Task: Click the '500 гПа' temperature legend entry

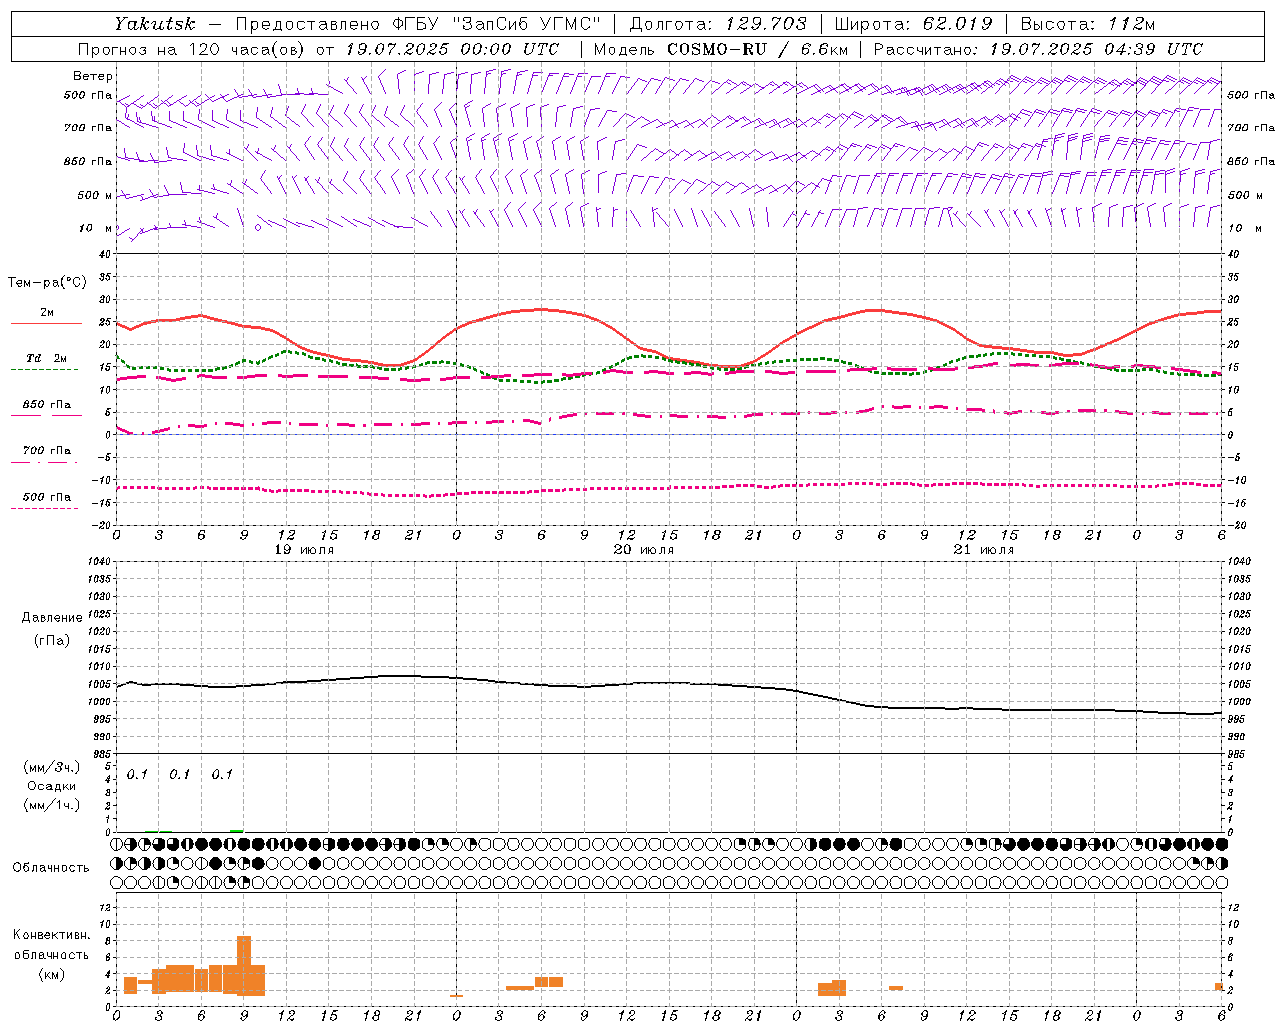Action: coord(47,496)
